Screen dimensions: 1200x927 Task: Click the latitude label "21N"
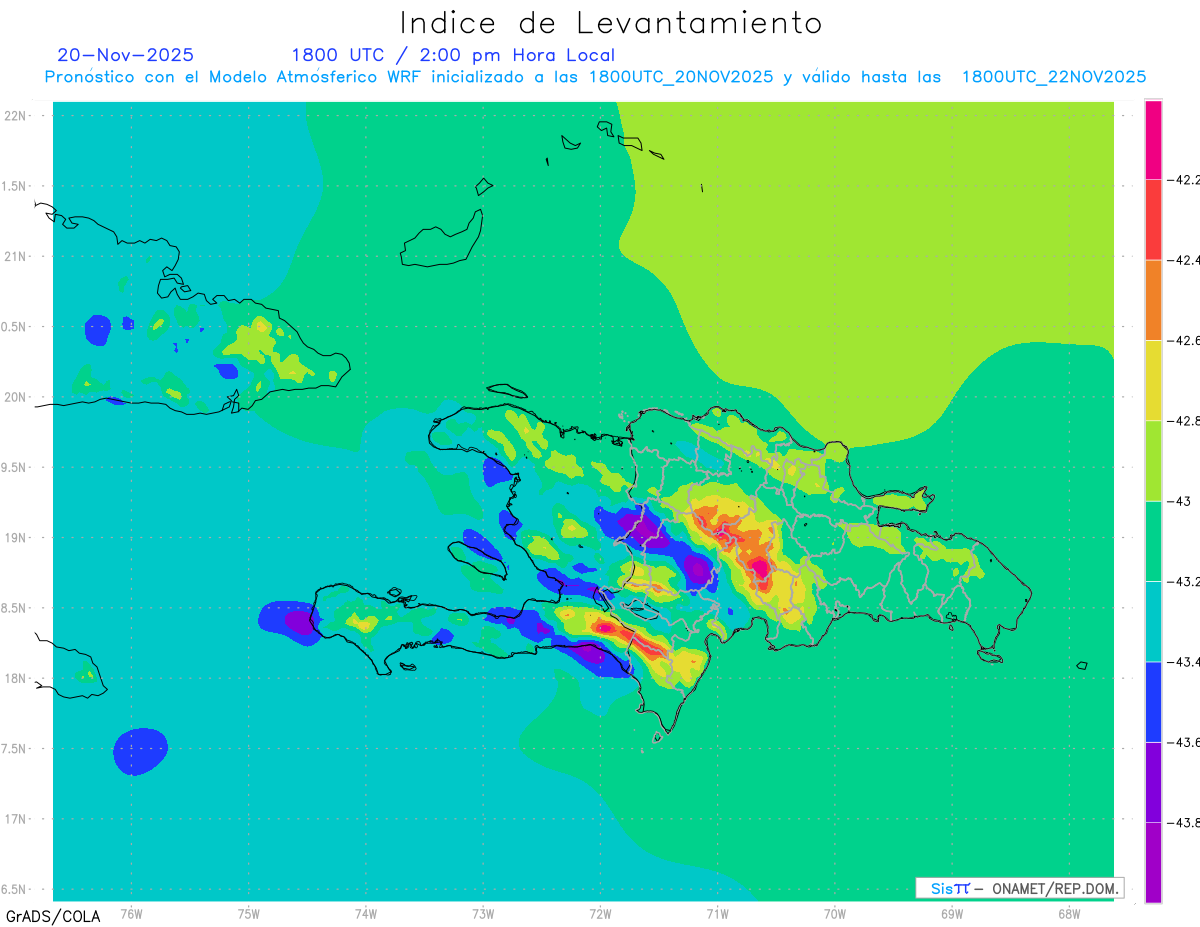(x=14, y=257)
